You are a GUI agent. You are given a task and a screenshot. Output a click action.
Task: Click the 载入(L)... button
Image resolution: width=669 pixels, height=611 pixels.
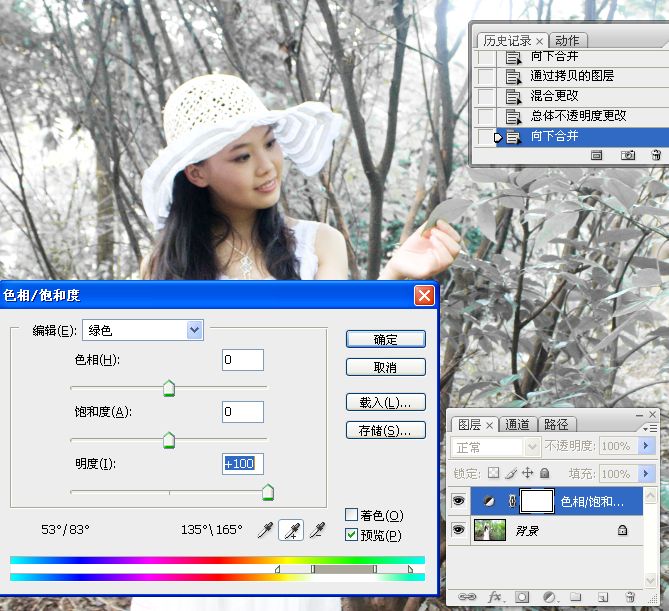coord(386,402)
